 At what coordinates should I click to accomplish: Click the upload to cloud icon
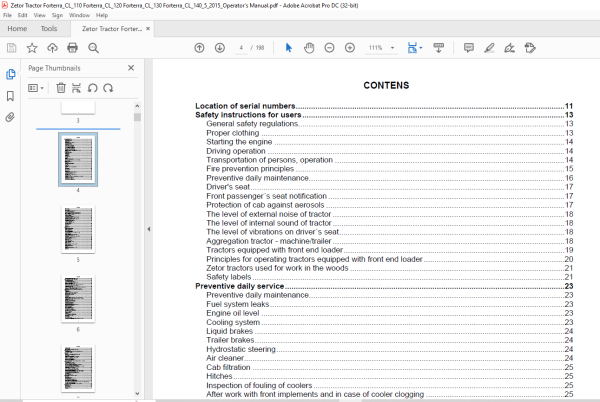coord(52,48)
